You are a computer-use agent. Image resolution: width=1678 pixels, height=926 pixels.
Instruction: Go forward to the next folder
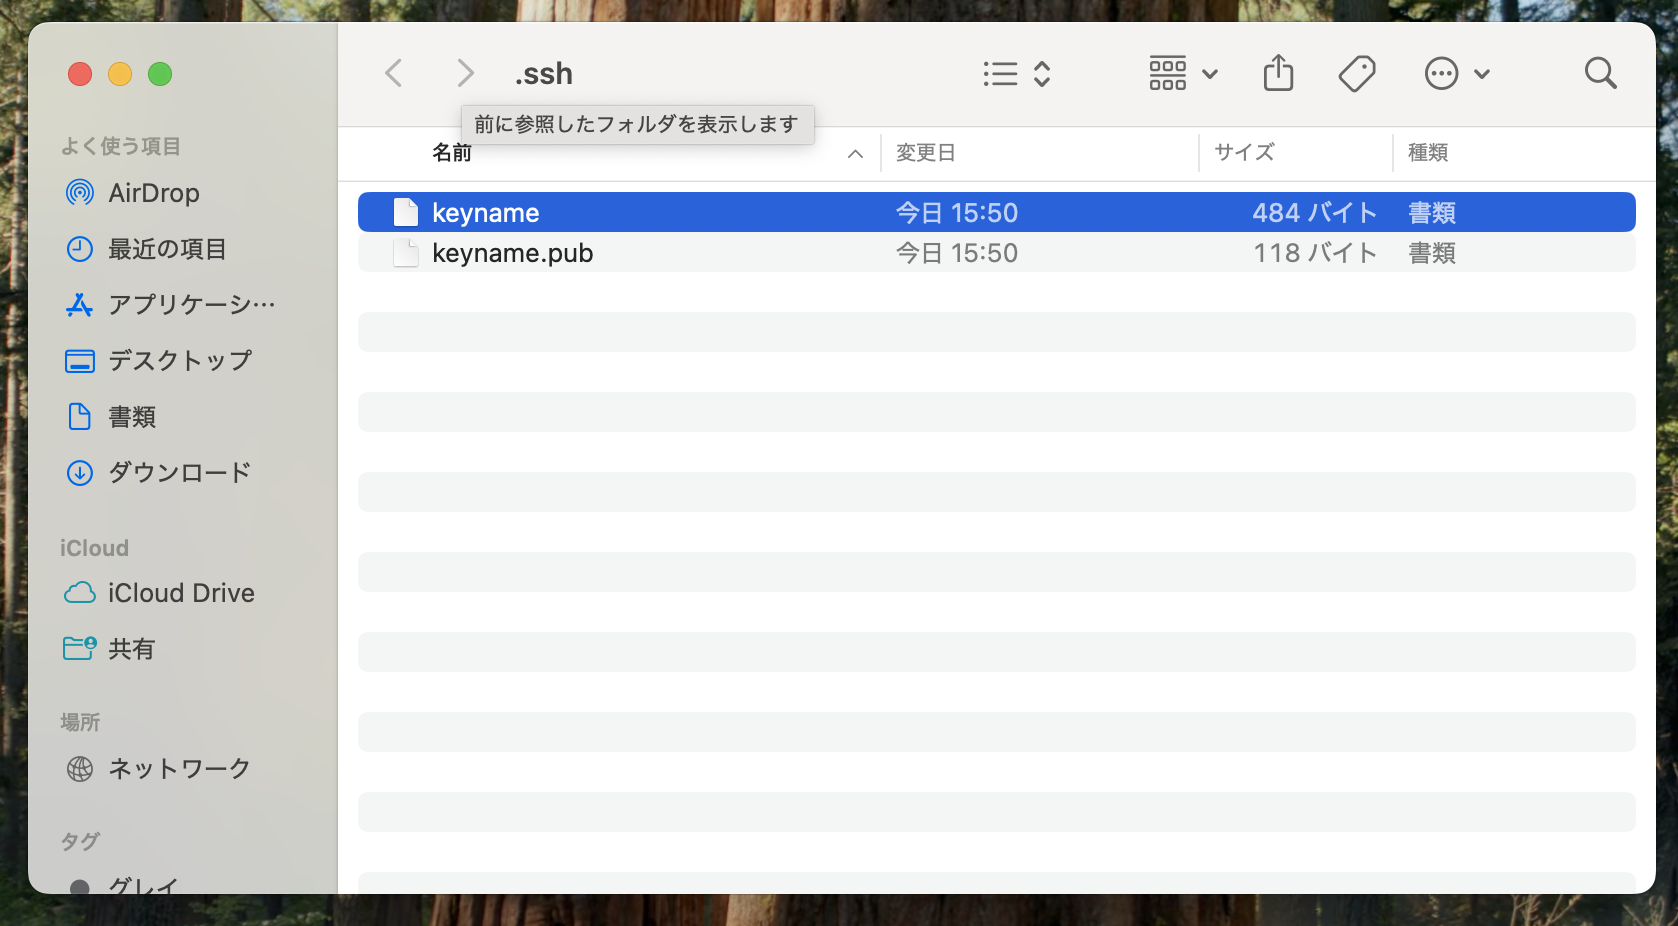point(465,73)
